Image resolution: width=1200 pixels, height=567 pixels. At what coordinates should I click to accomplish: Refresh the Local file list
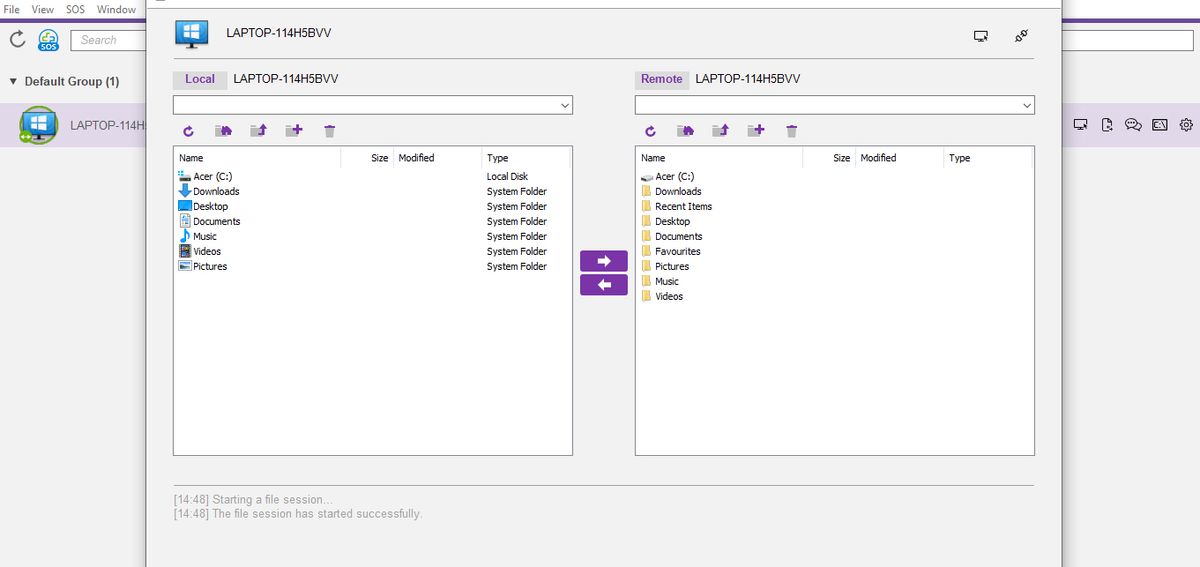pos(189,131)
